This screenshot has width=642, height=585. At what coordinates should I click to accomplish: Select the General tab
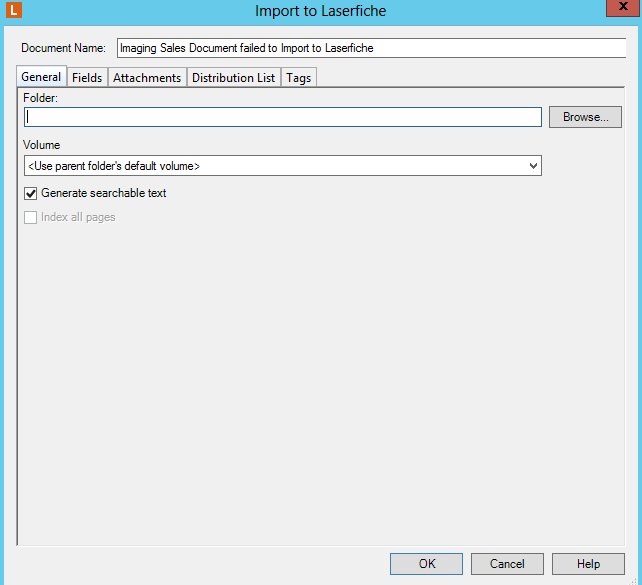tap(41, 77)
